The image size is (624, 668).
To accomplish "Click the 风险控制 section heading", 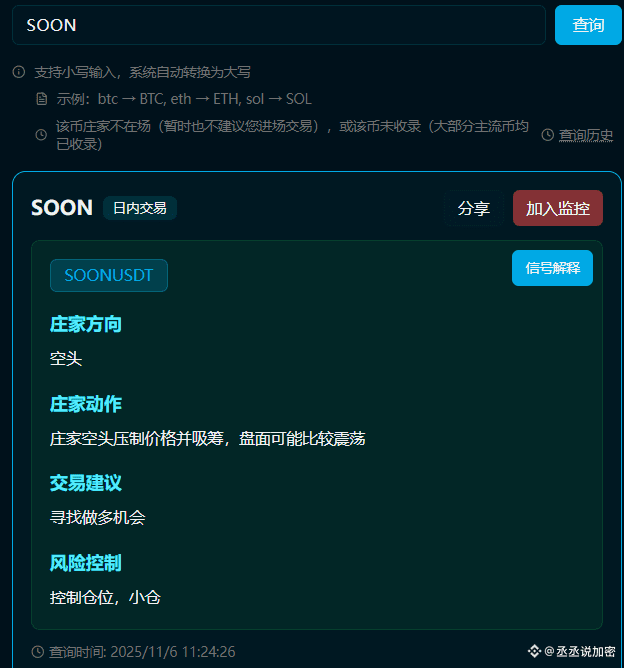I will [x=86, y=563].
